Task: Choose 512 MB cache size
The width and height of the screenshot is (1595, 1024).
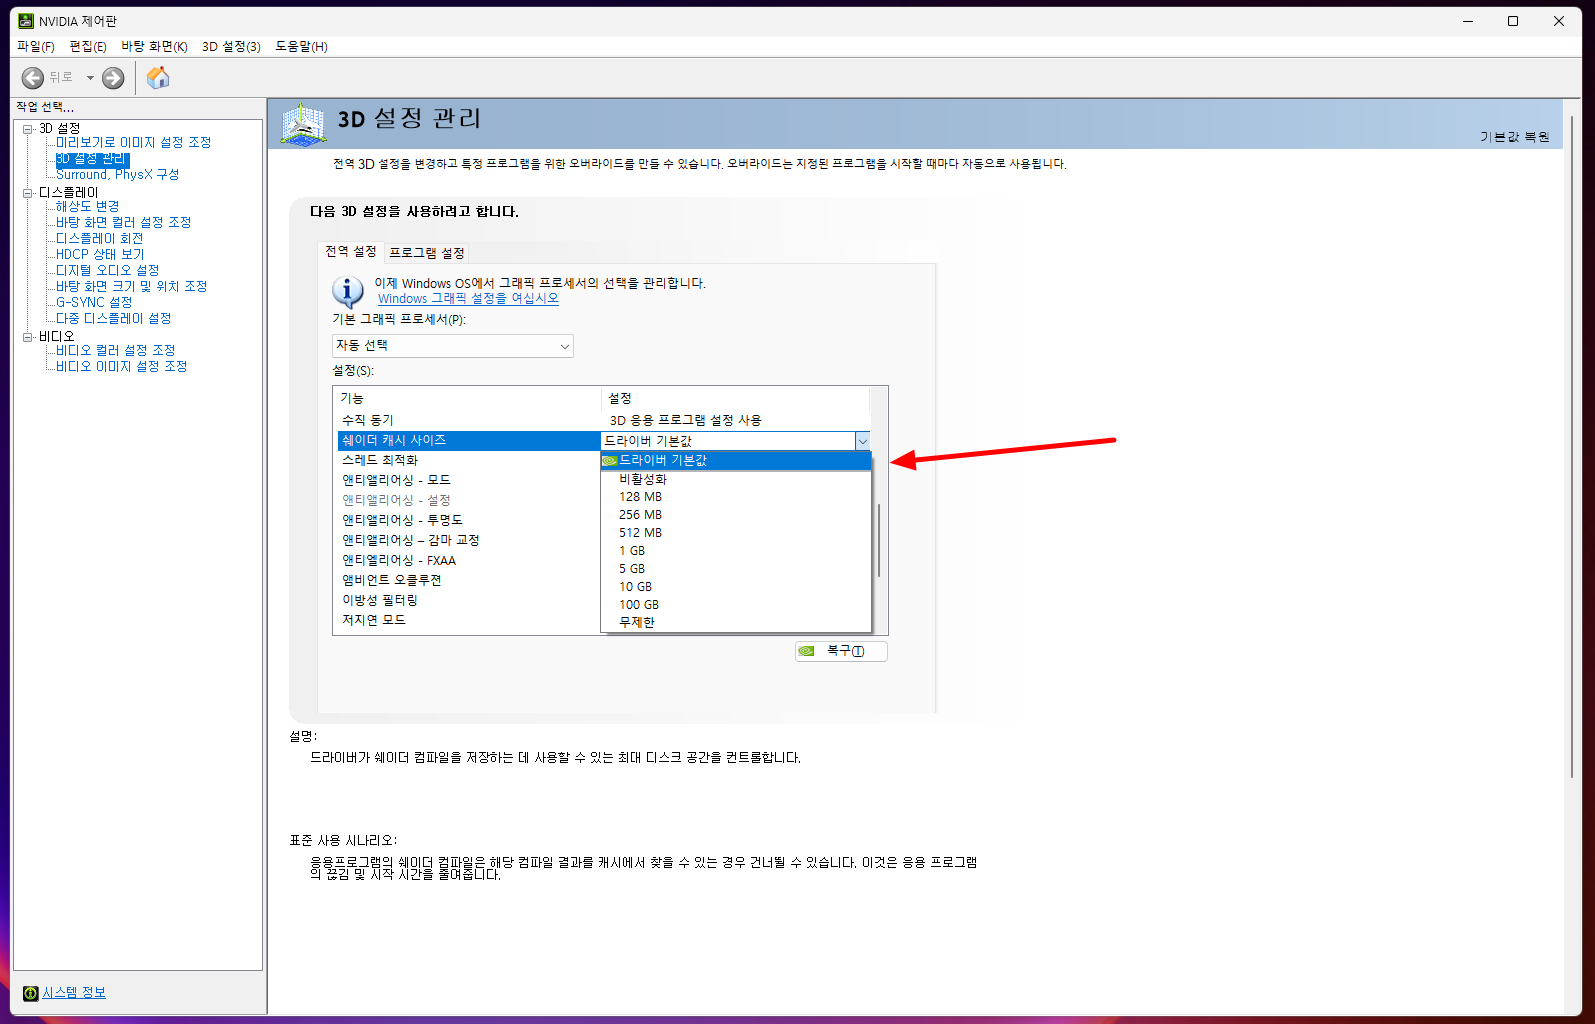Action: click(736, 533)
